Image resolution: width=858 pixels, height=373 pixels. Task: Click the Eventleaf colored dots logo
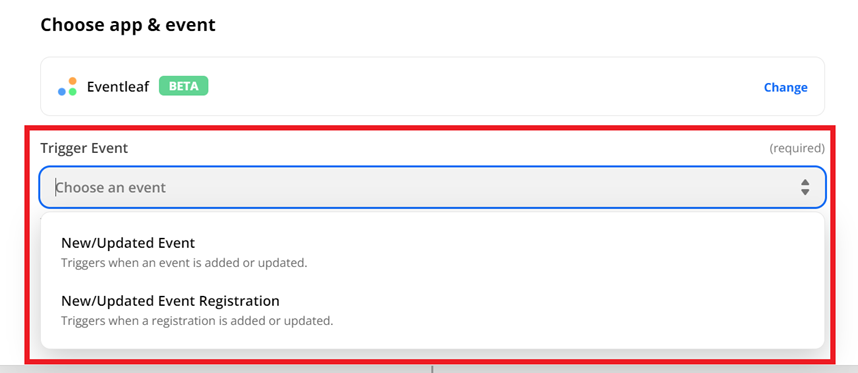click(x=68, y=86)
